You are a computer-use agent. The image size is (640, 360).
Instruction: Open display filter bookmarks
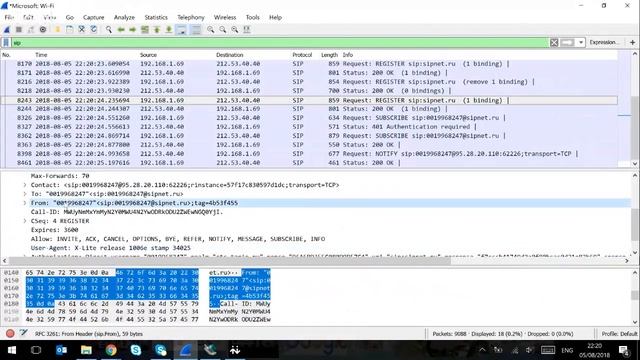click(6, 42)
